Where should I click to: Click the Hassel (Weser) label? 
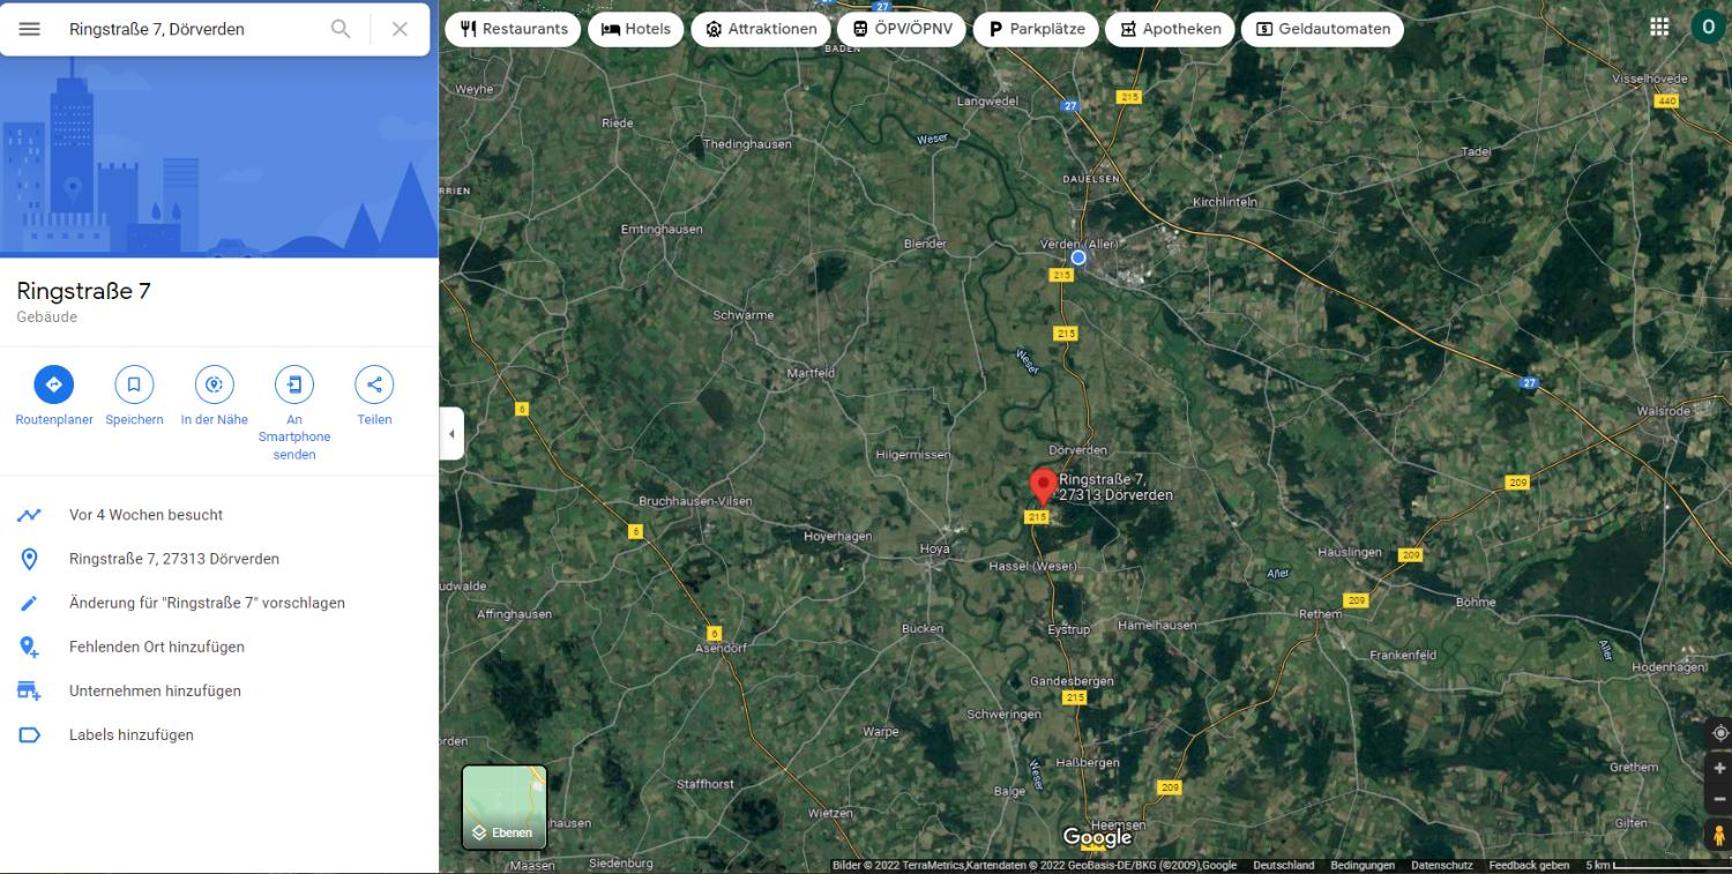[x=1033, y=566]
